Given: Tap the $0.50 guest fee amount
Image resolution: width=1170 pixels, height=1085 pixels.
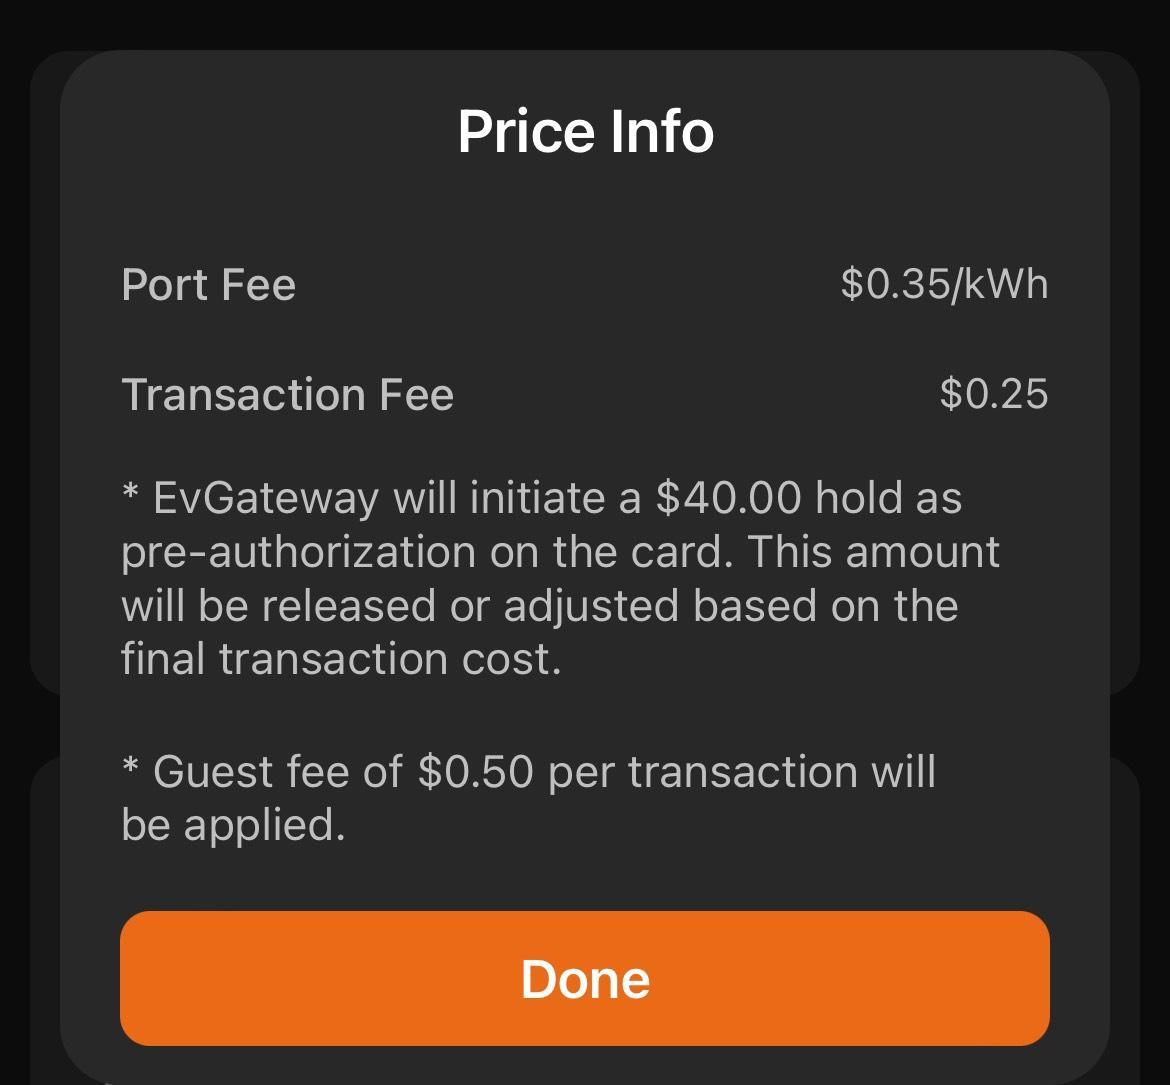Looking at the screenshot, I should point(475,772).
